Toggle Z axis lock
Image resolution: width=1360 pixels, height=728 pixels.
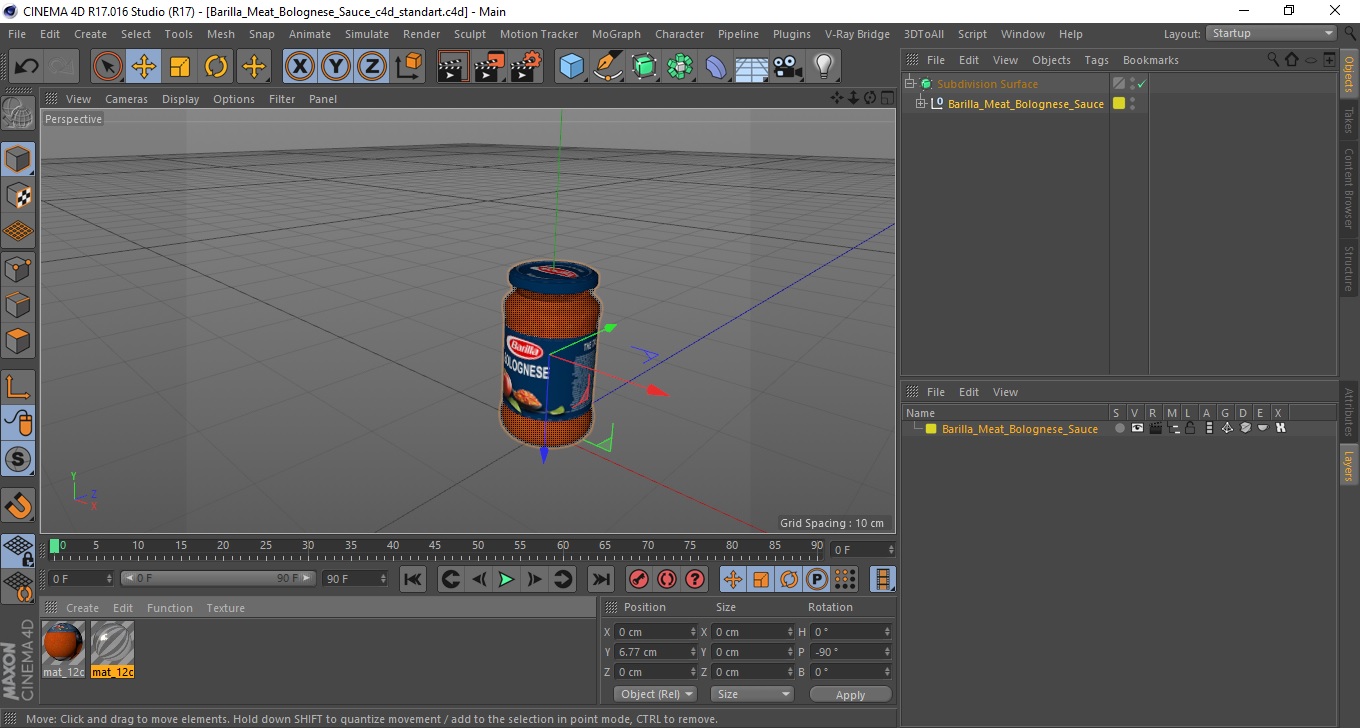pyautogui.click(x=372, y=67)
